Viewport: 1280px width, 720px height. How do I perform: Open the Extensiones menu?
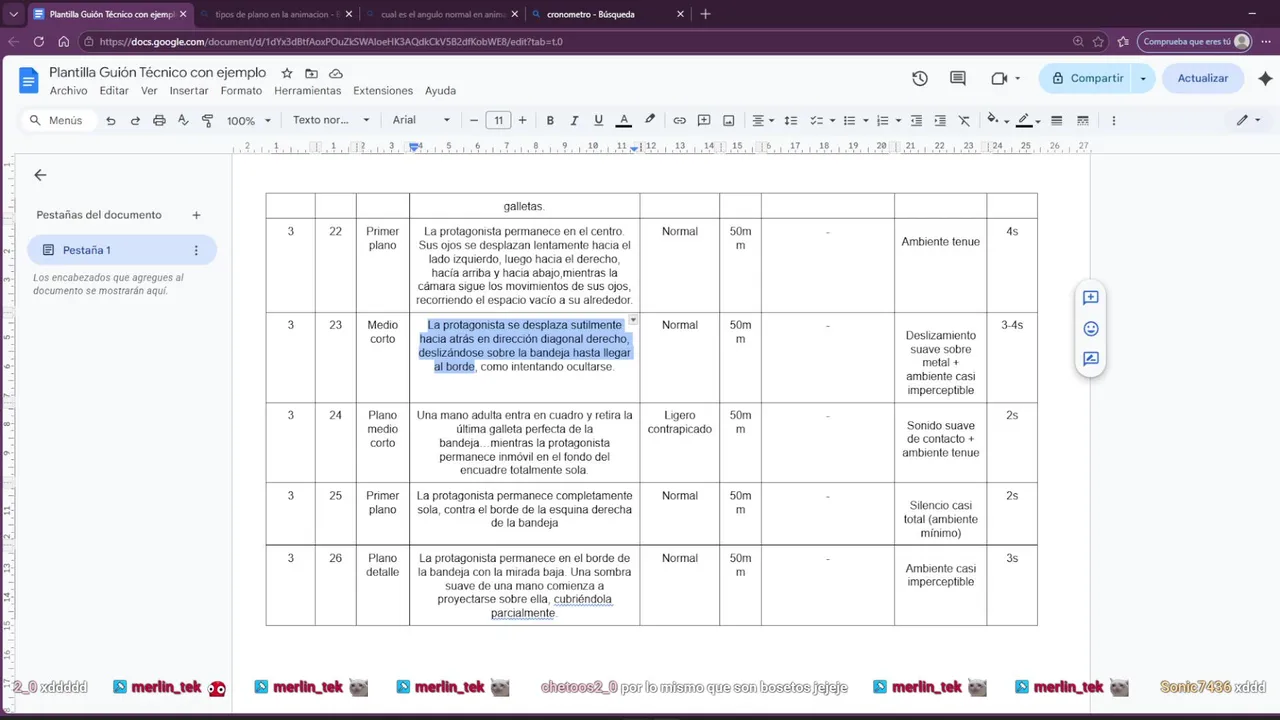point(383,91)
